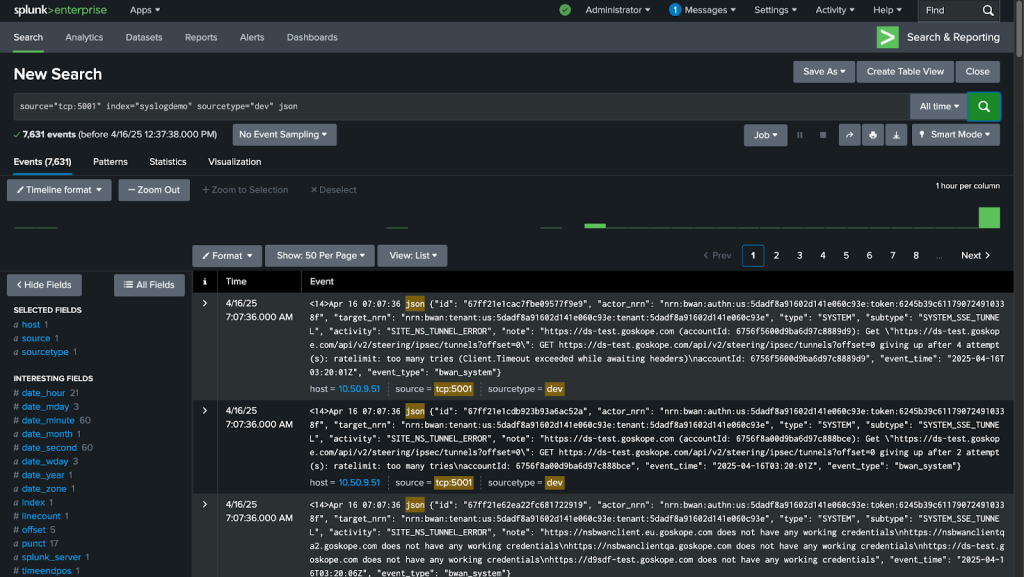Open the All time range picker
The width and height of the screenshot is (1024, 577).
939,106
